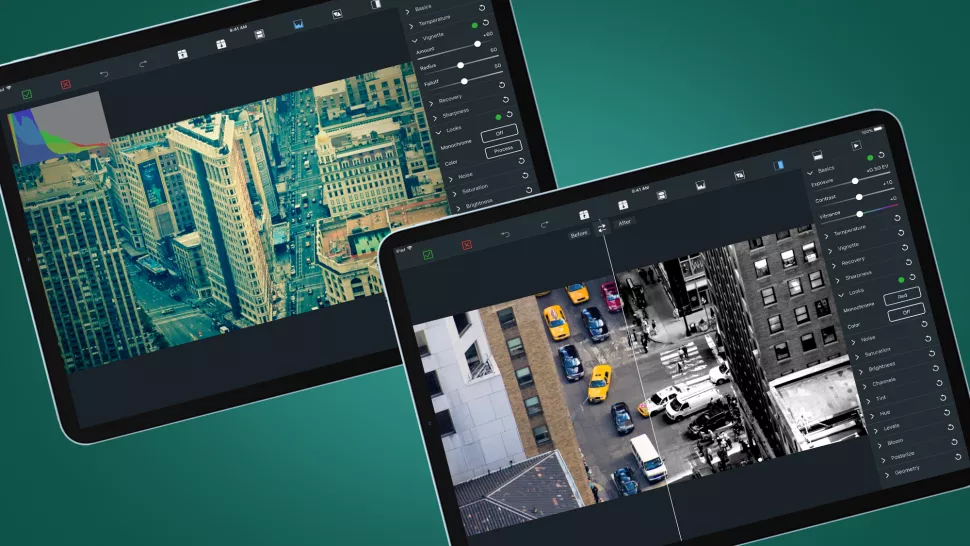
Task: Click the undo arrow on the left iPad
Action: click(104, 75)
